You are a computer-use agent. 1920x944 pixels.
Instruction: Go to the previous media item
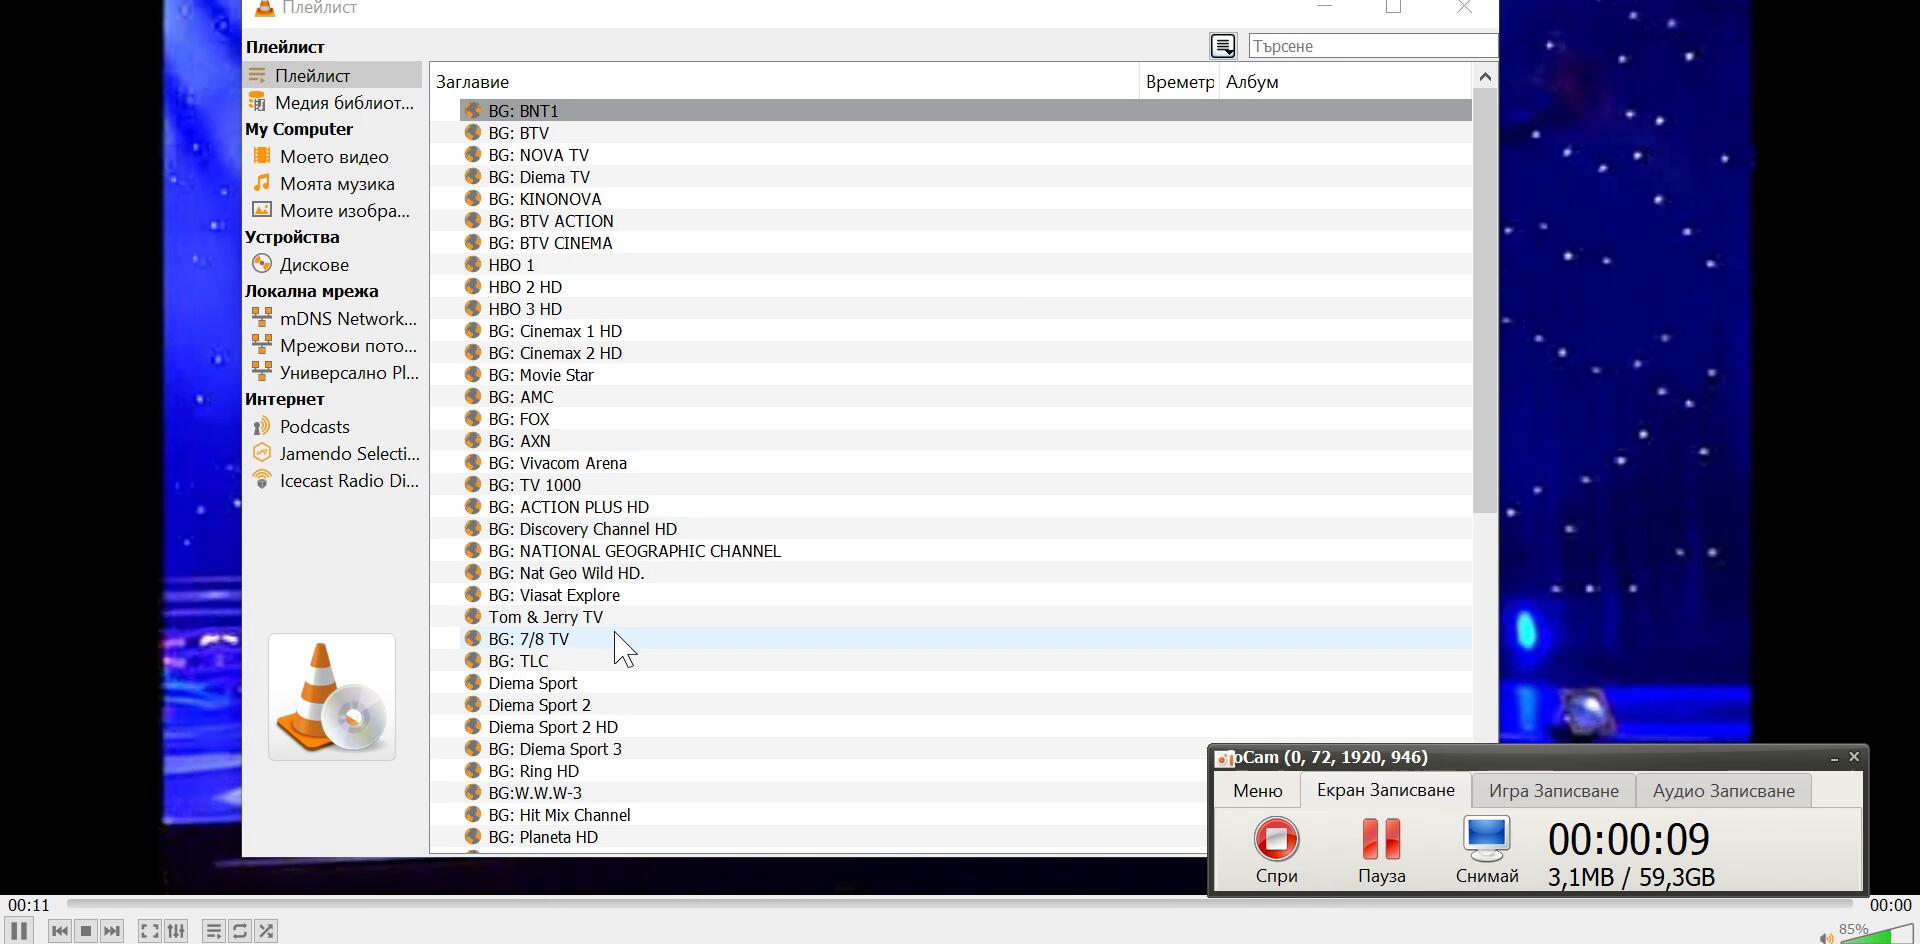point(60,931)
